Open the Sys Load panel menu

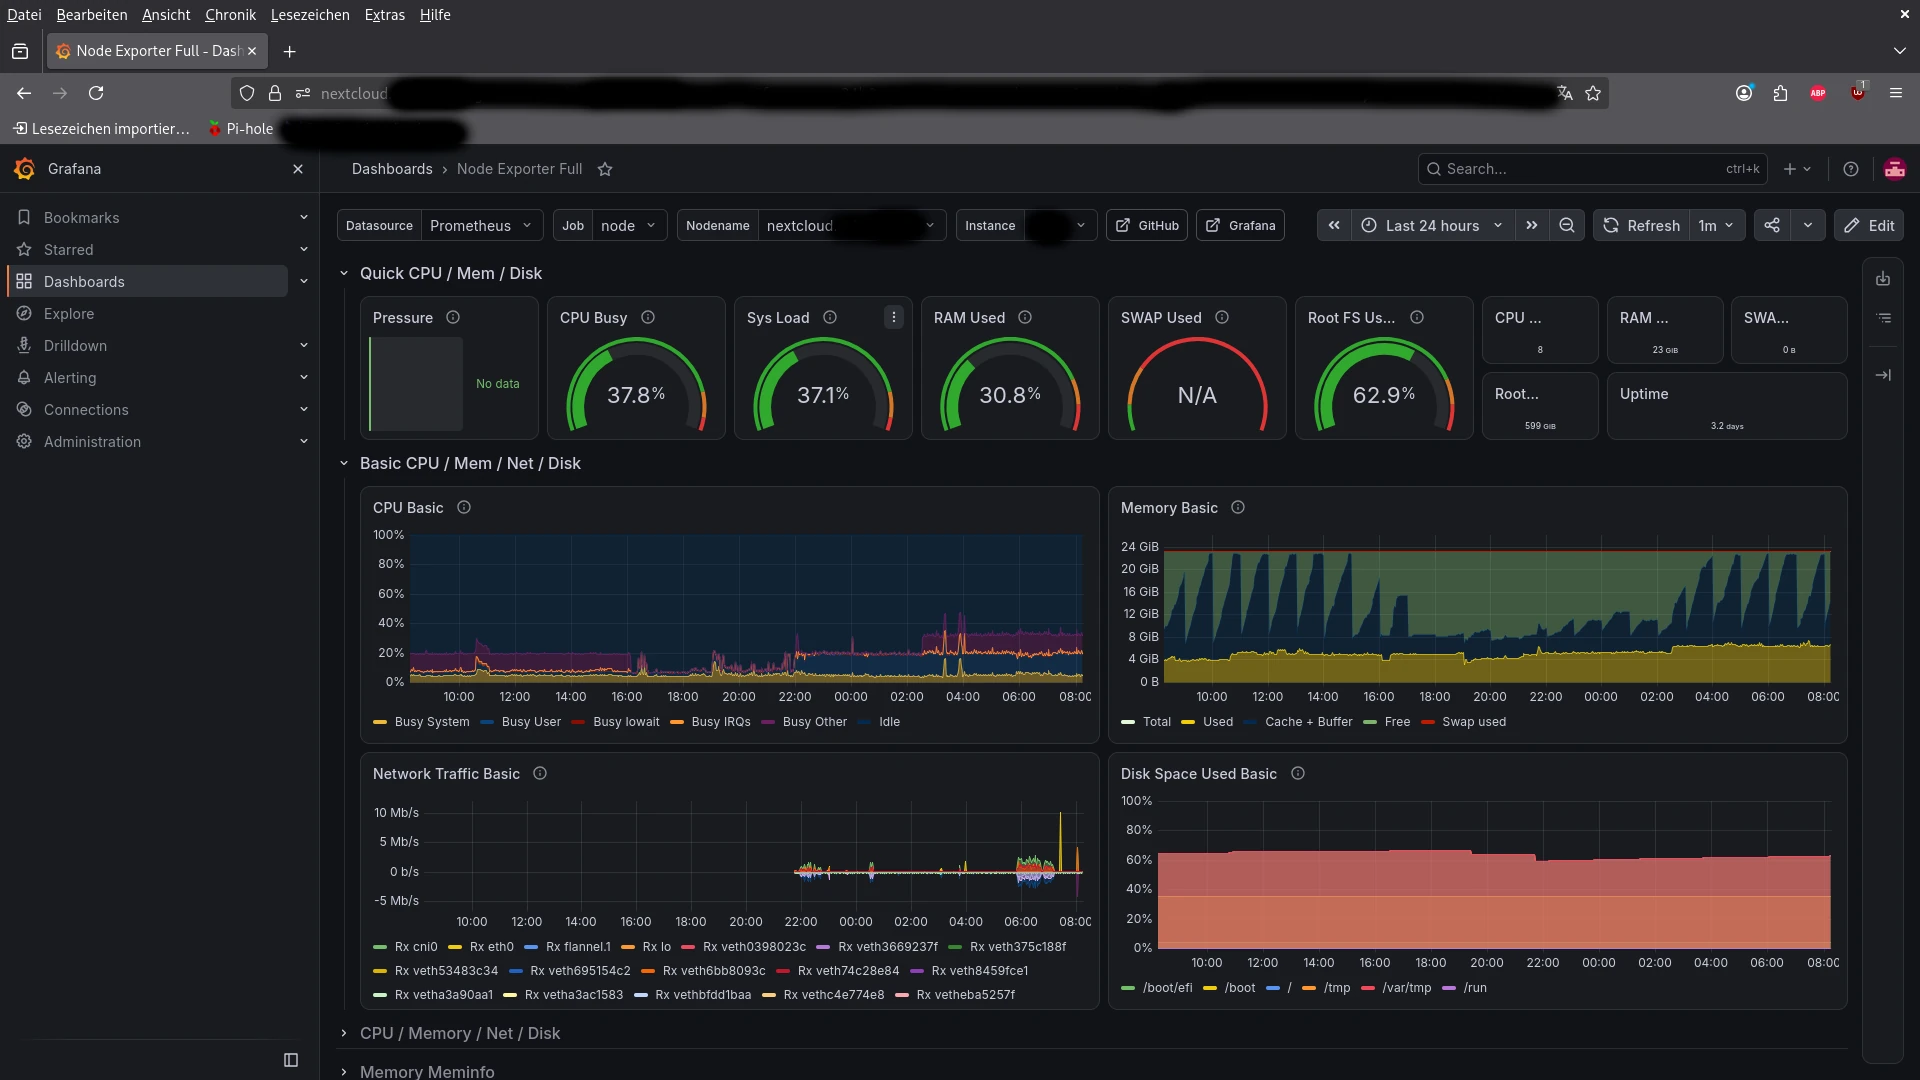tap(894, 317)
